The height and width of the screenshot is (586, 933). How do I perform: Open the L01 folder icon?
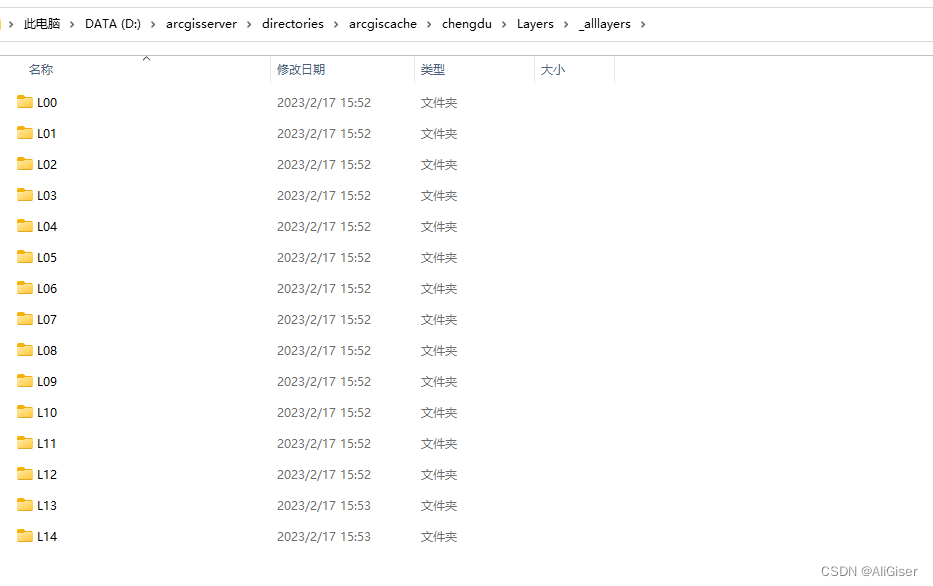click(25, 133)
